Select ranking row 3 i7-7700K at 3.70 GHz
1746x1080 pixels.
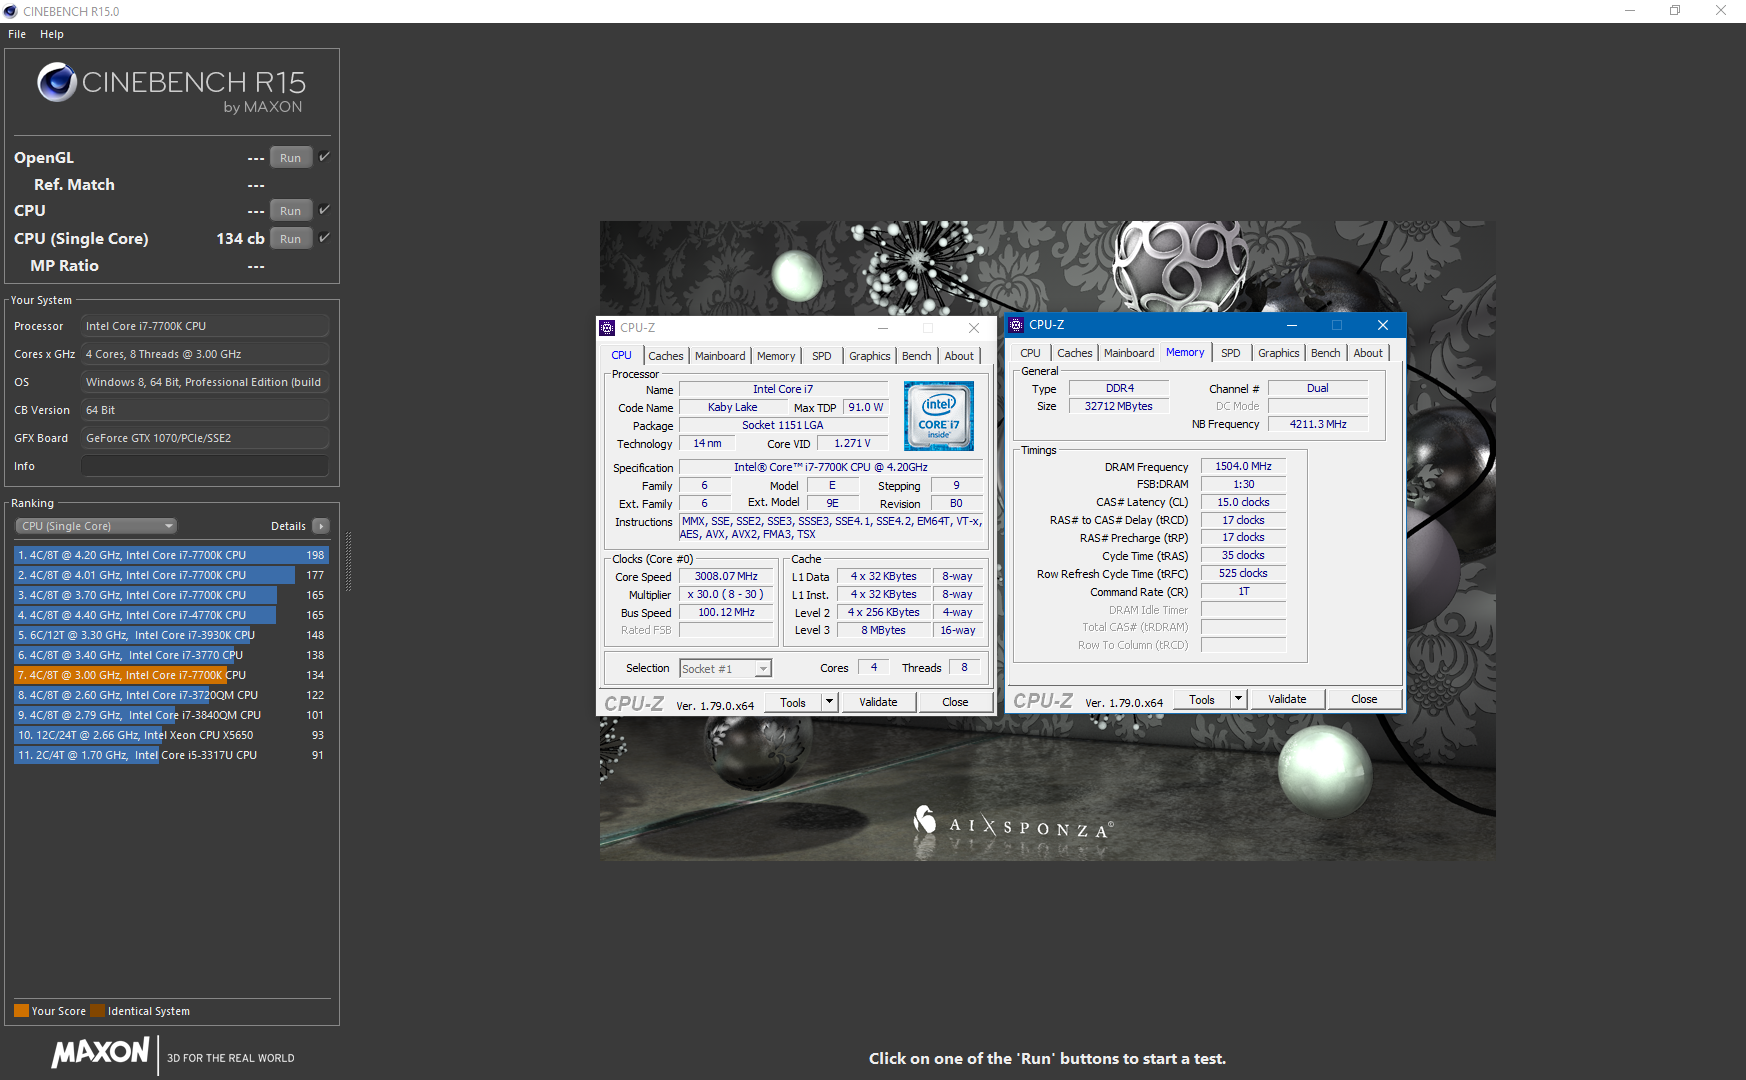click(171, 595)
